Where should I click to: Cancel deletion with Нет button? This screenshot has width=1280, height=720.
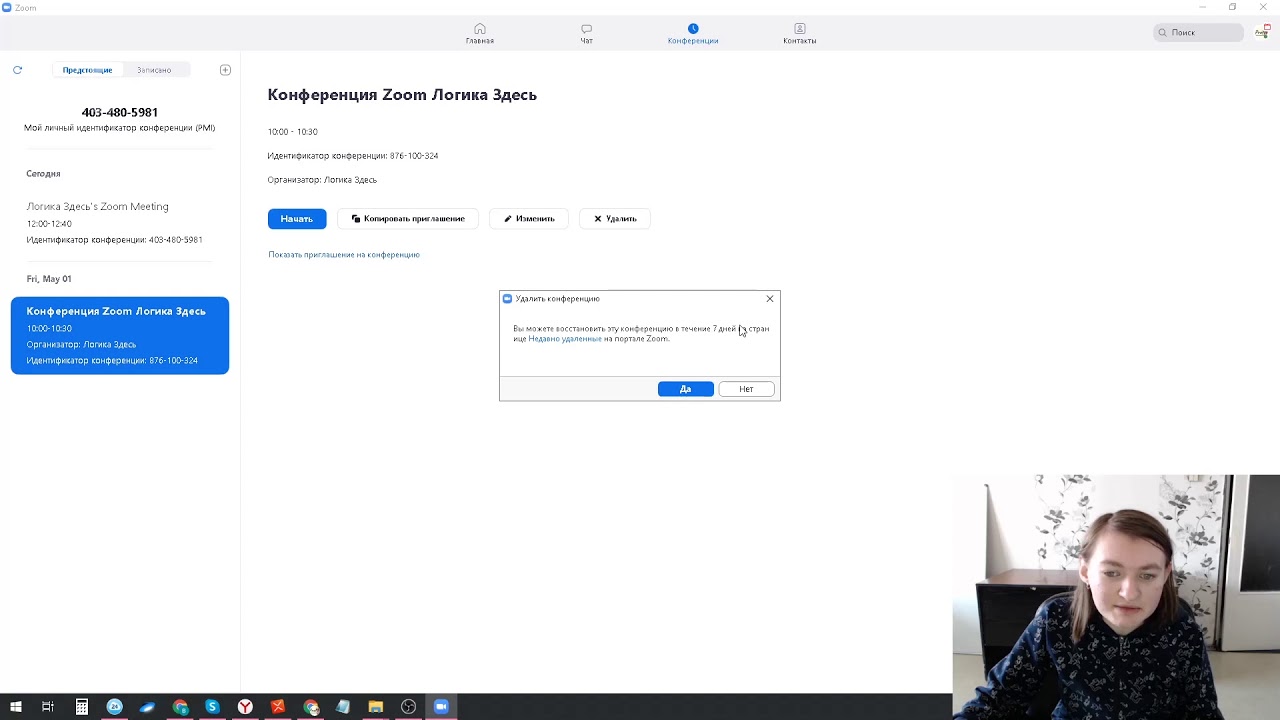point(746,389)
